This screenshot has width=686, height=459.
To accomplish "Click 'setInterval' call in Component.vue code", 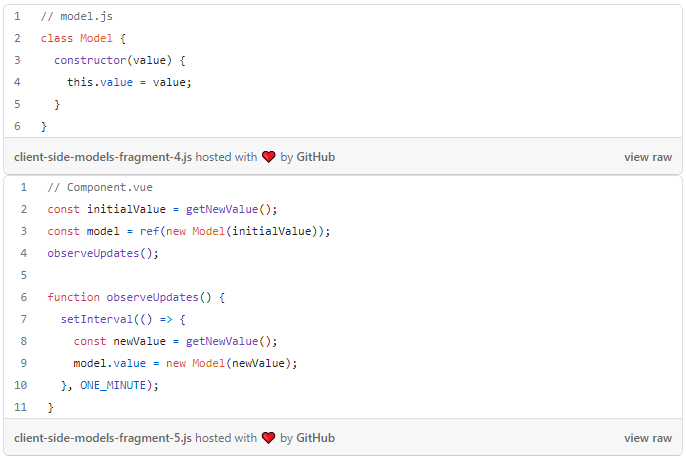I will click(97, 319).
